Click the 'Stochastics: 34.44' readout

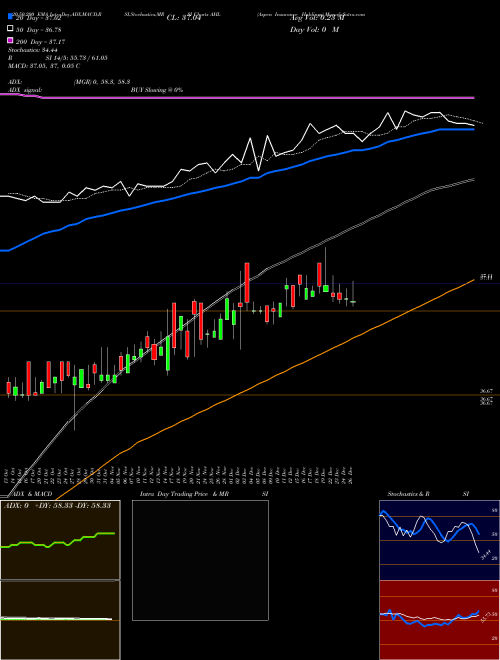33,50
